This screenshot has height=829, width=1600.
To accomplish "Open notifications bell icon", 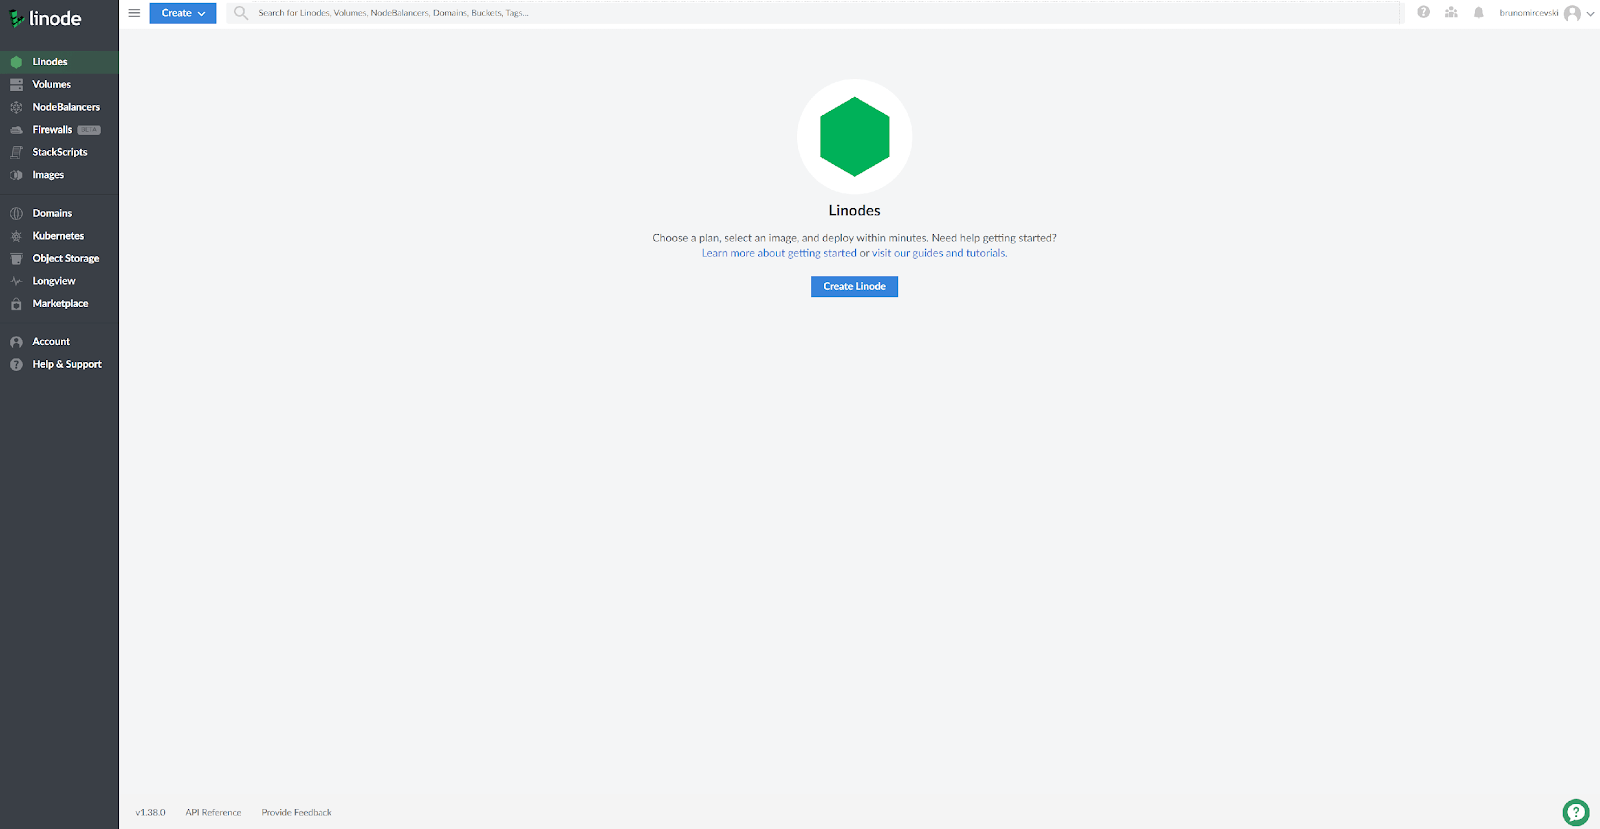I will [x=1479, y=12].
